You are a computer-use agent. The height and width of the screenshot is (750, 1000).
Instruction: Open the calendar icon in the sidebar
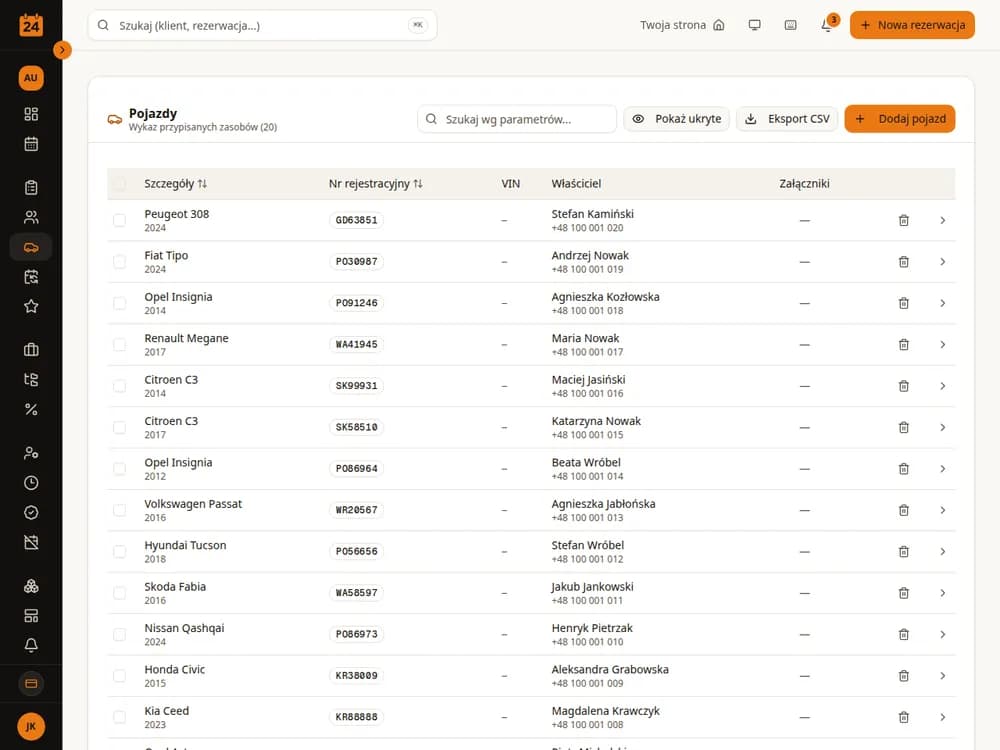point(31,144)
